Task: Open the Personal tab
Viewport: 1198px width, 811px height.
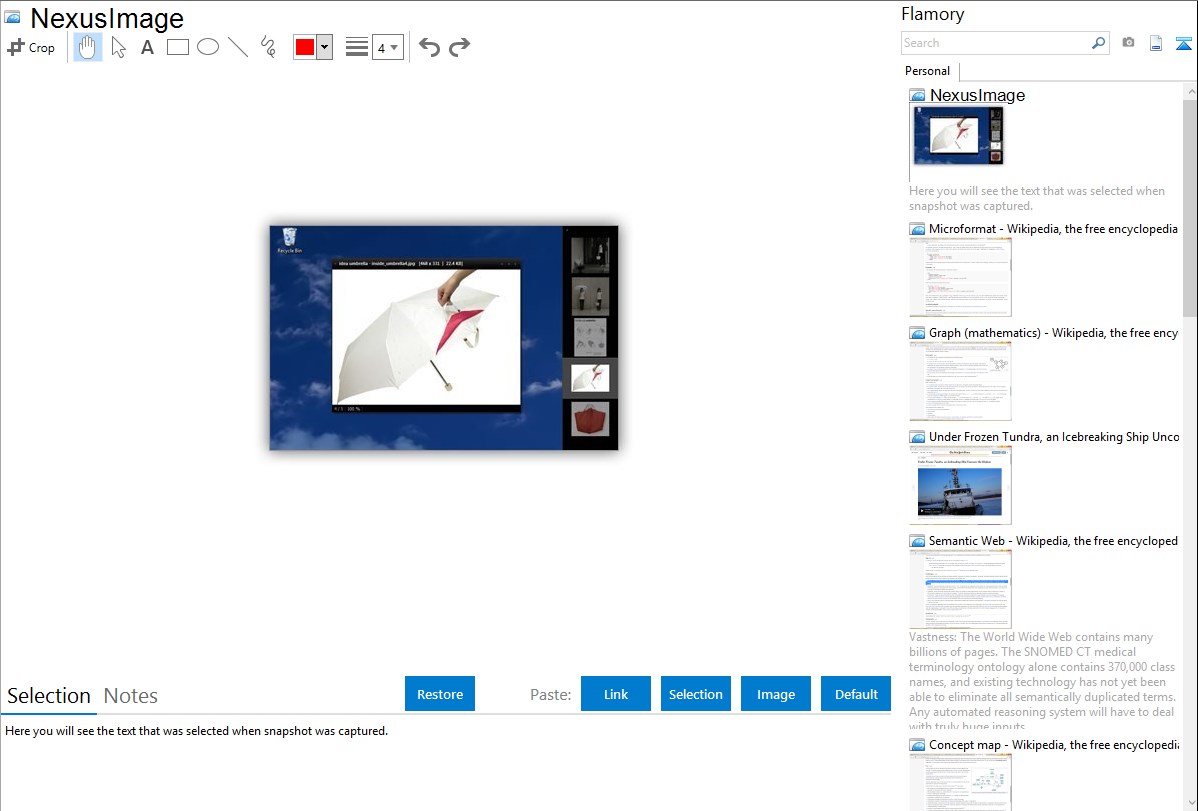Action: click(927, 71)
